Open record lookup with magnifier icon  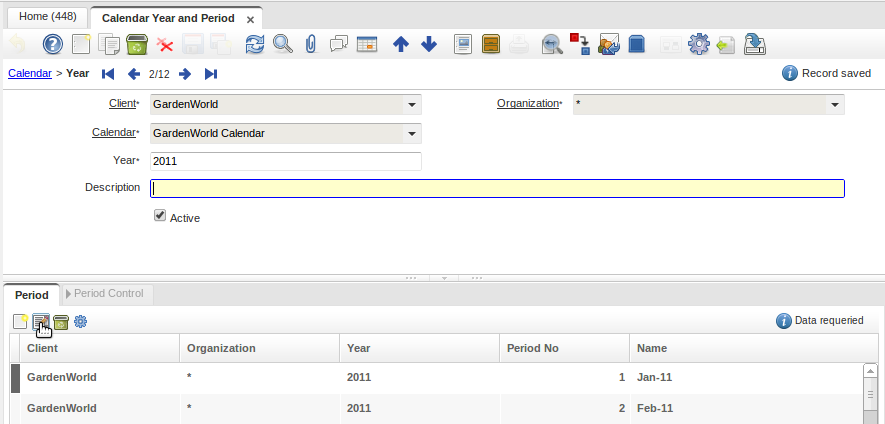pos(283,44)
